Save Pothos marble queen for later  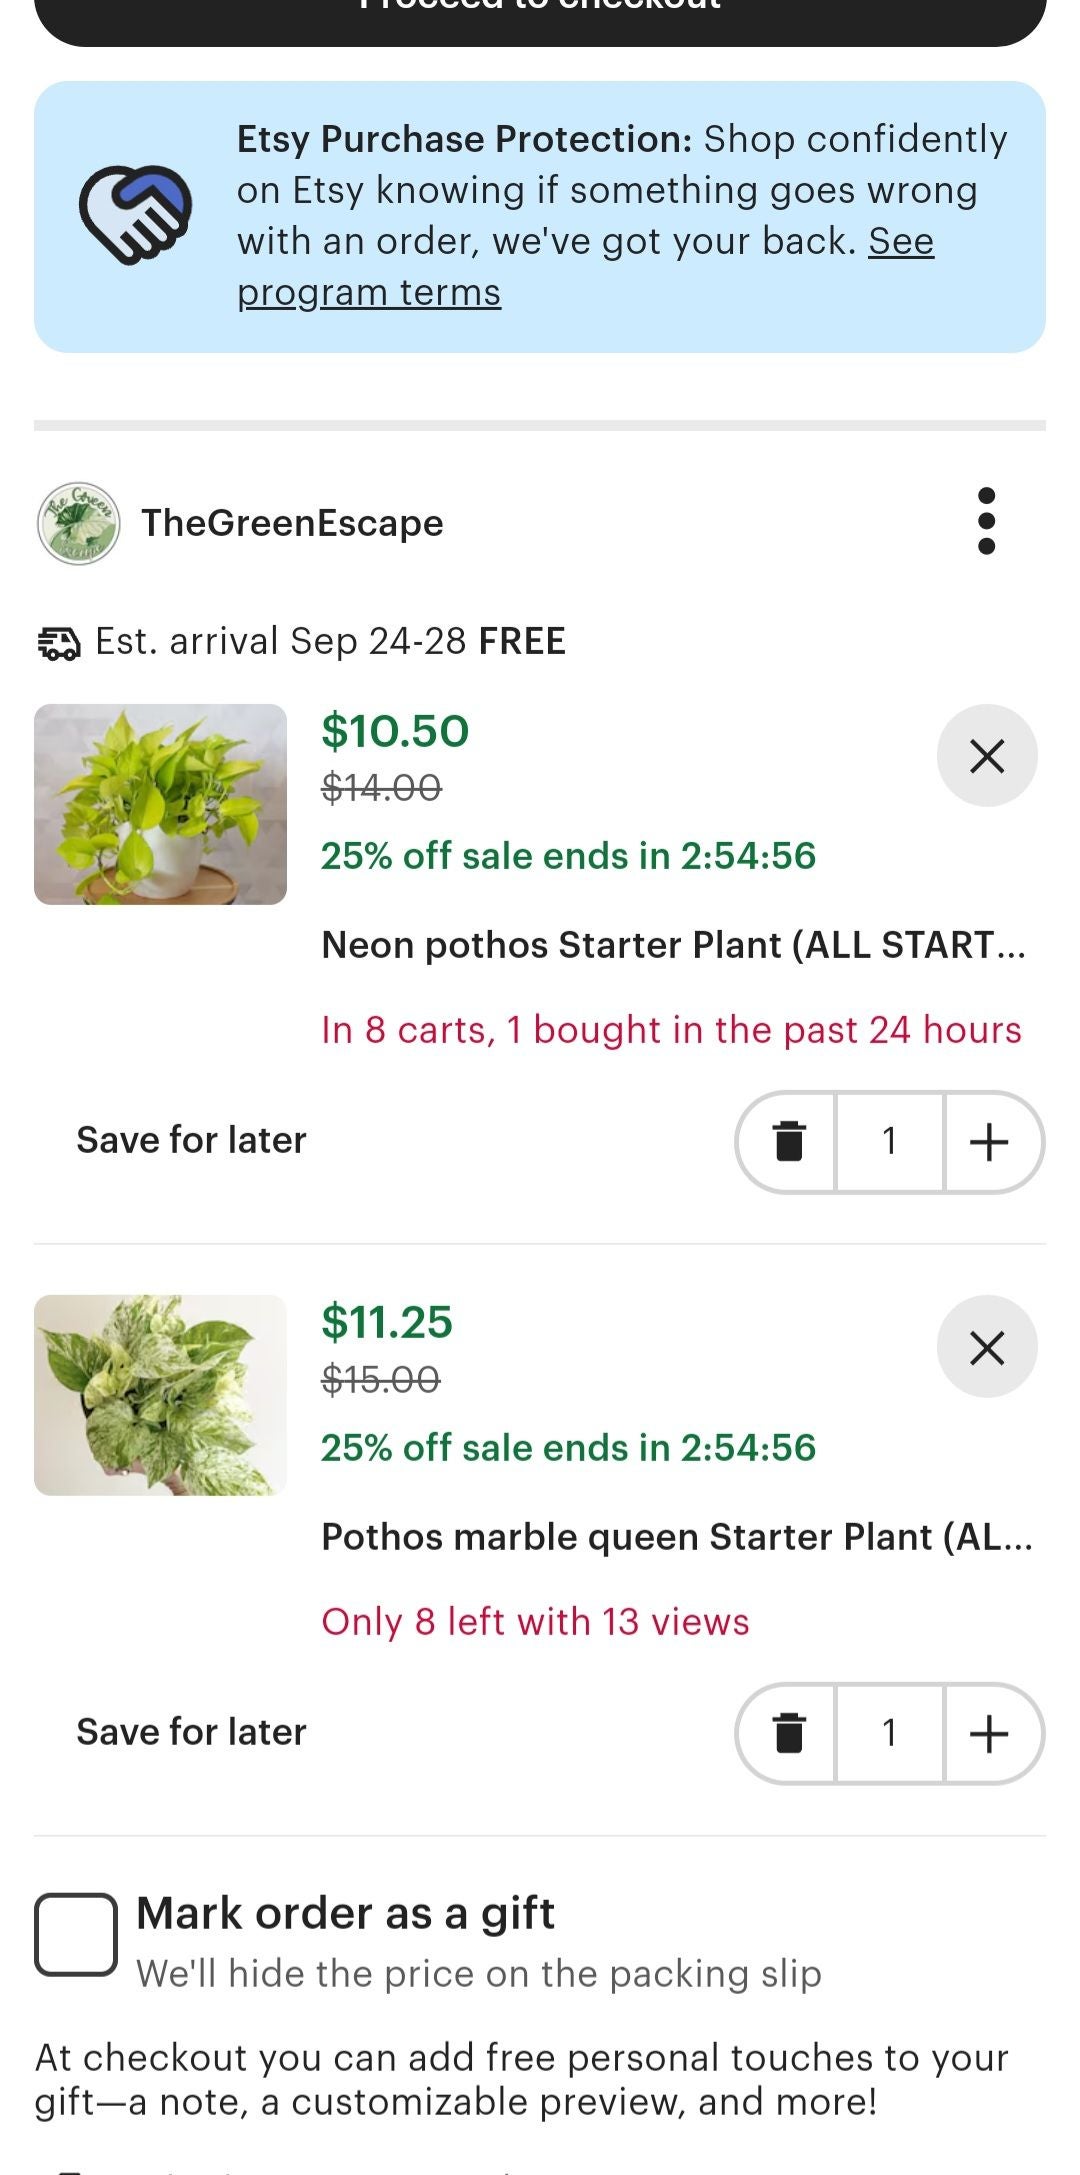191,1732
